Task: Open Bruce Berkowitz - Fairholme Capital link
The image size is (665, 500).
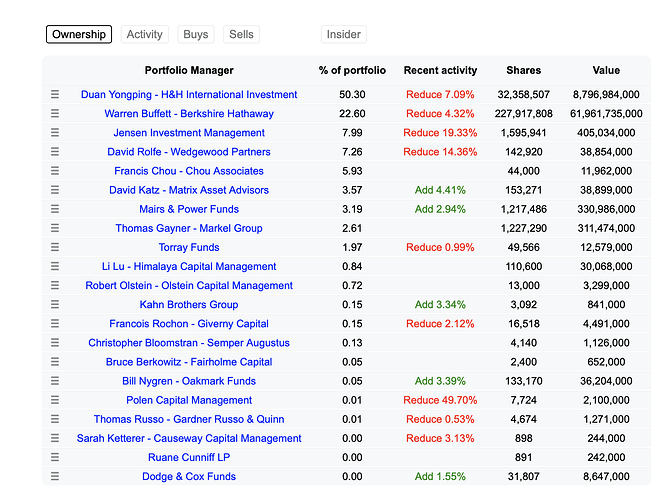Action: click(189, 361)
